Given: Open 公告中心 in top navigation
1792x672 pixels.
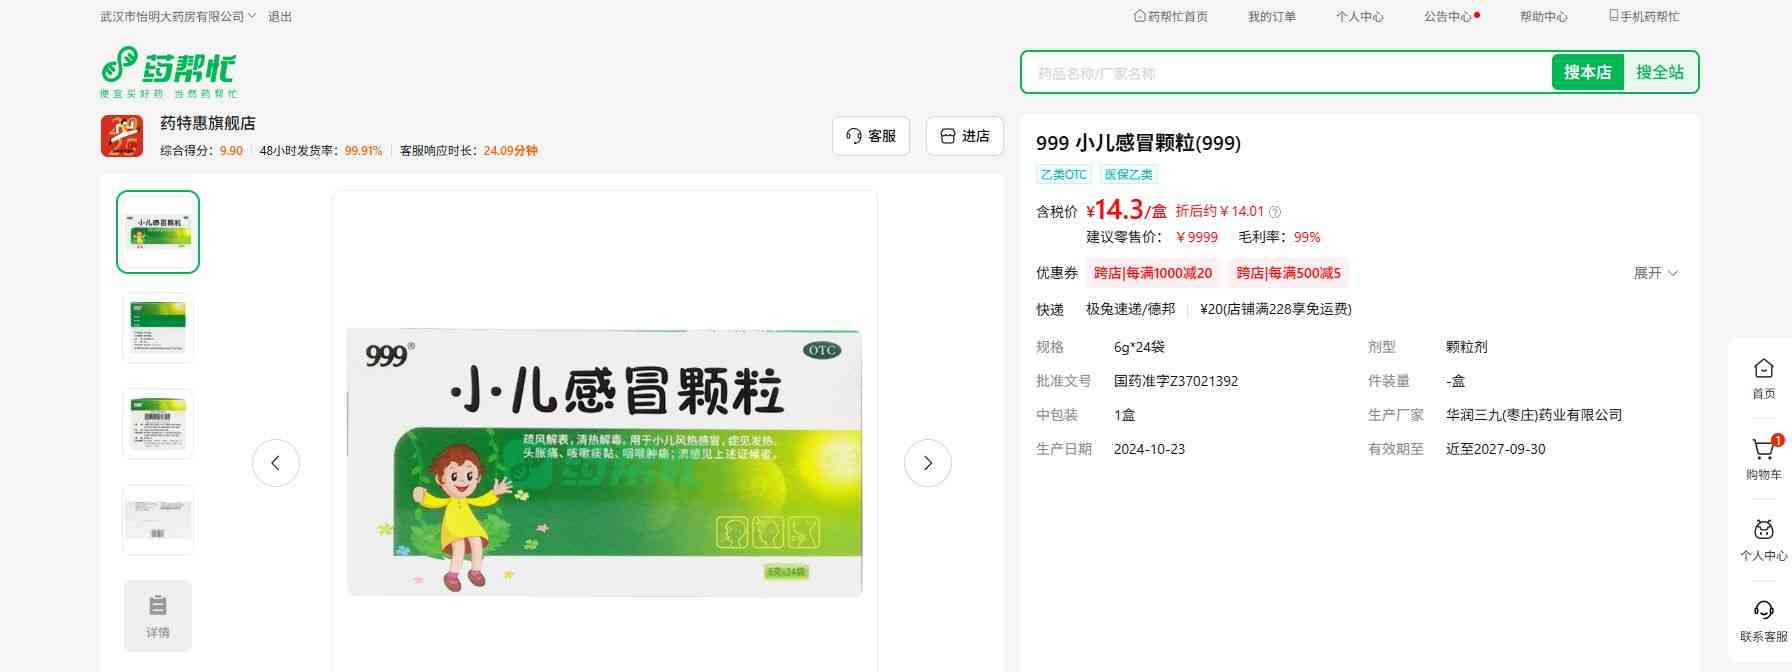Looking at the screenshot, I should pos(1448,17).
